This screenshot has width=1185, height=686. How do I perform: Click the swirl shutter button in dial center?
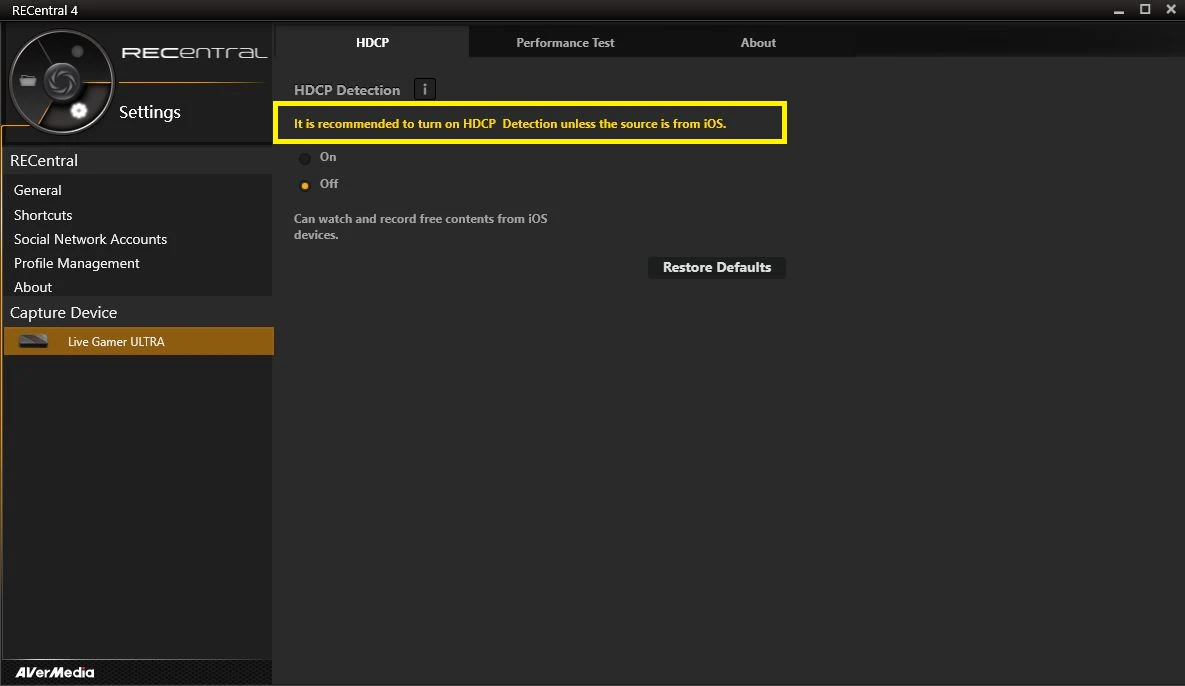tap(62, 81)
